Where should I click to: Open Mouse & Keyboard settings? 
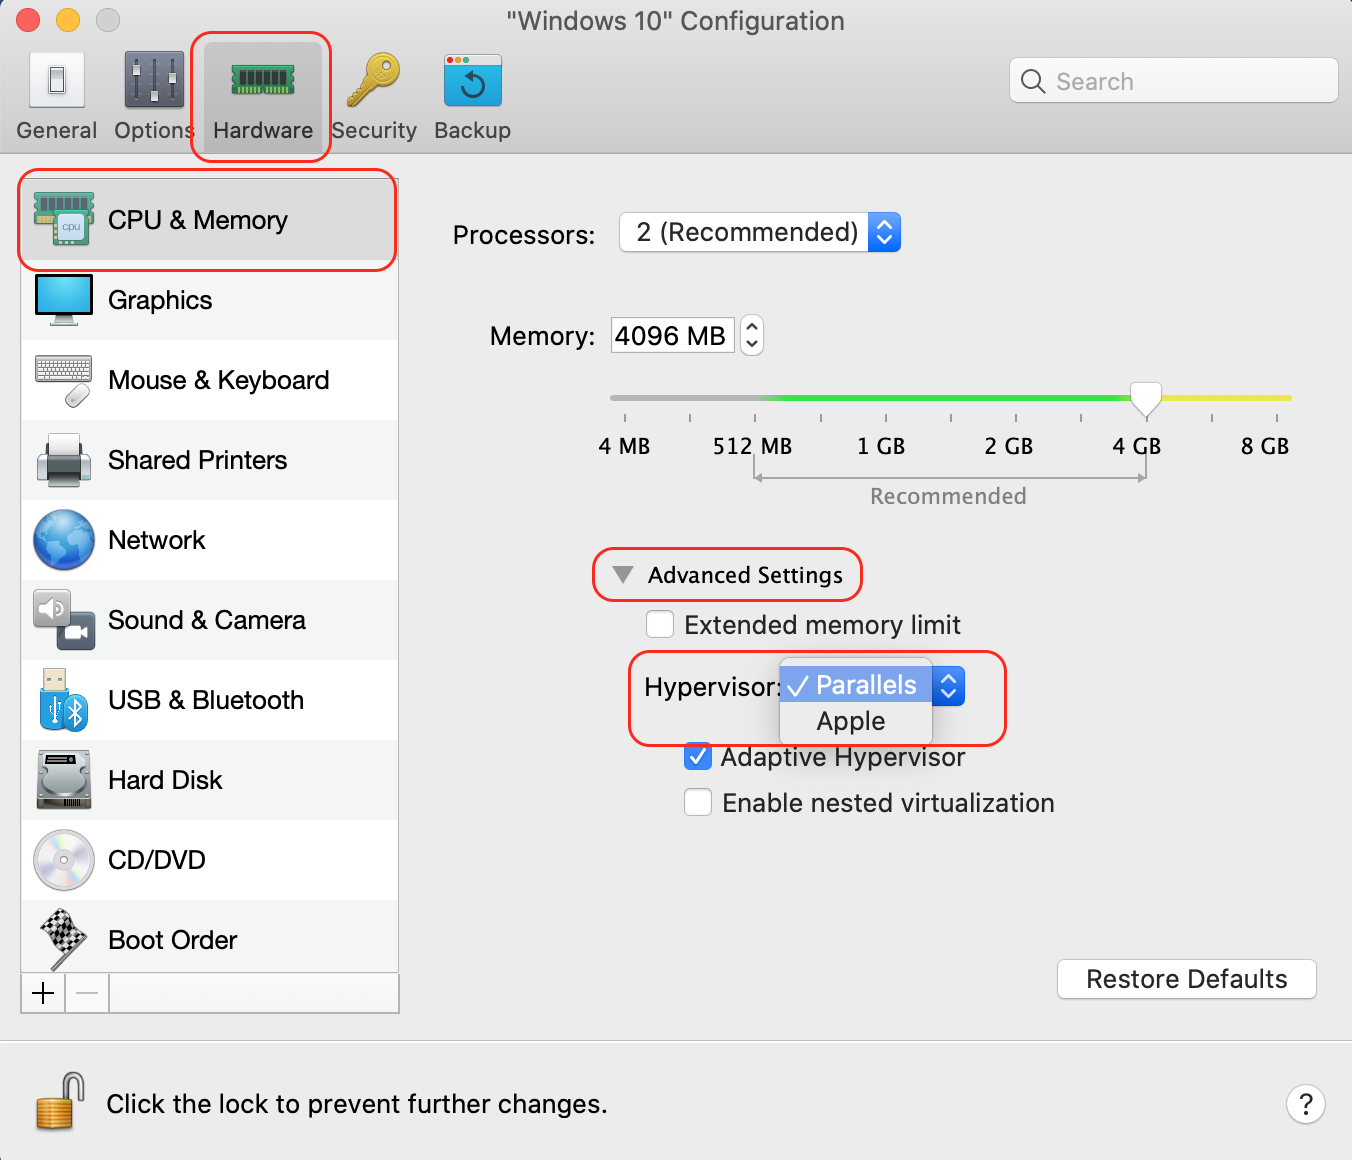point(218,380)
